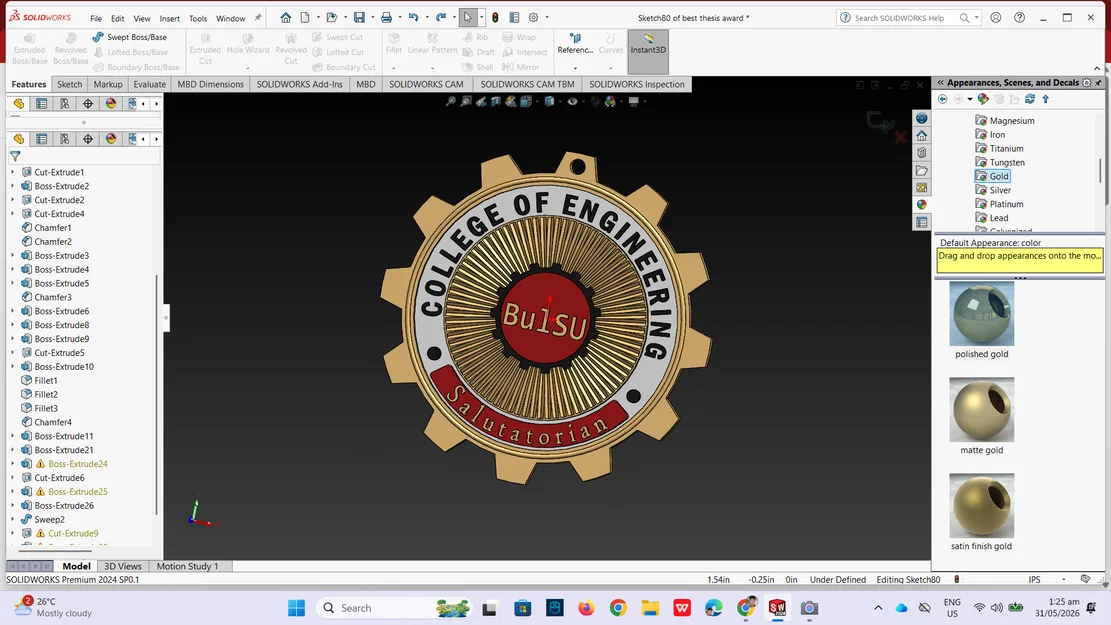Image resolution: width=1111 pixels, height=625 pixels.
Task: Open Windows Start button
Action: click(296, 608)
